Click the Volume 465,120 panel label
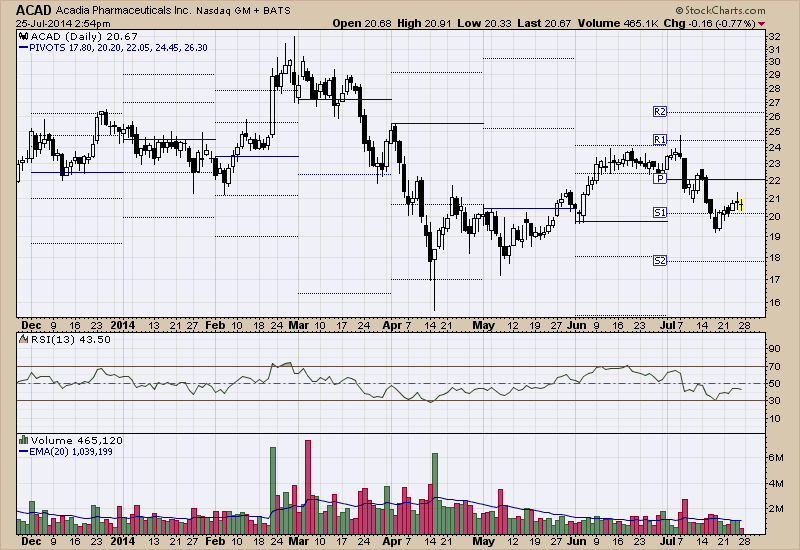Viewport: 800px width, 550px height. [x=77, y=440]
